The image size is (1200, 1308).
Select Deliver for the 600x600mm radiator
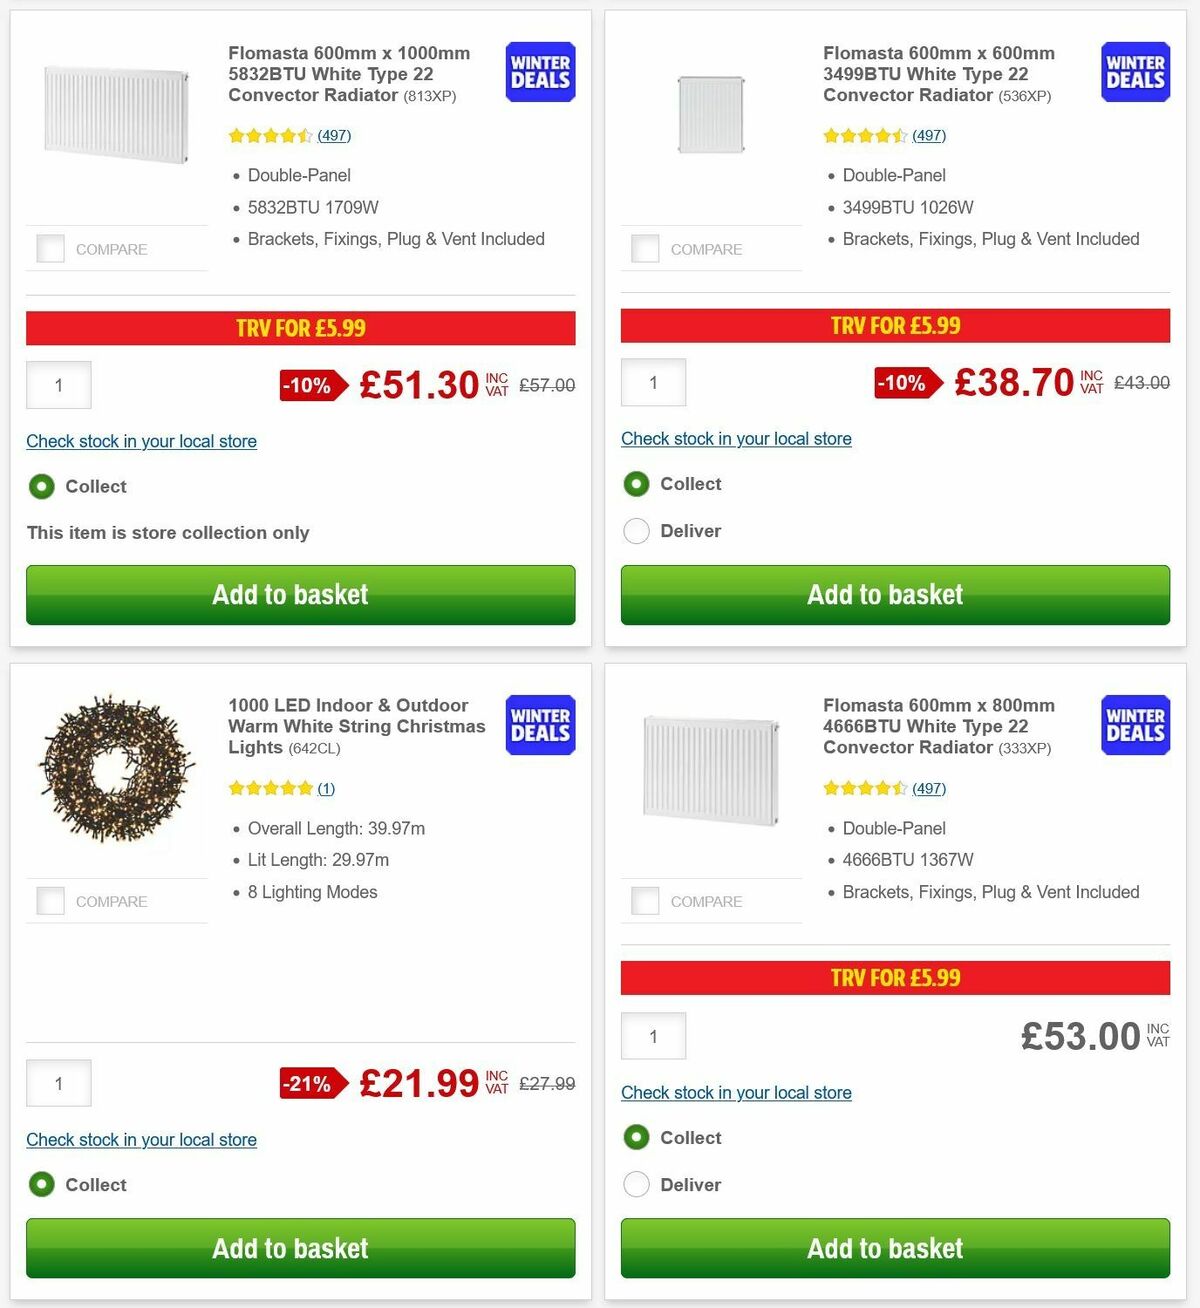[x=636, y=531]
